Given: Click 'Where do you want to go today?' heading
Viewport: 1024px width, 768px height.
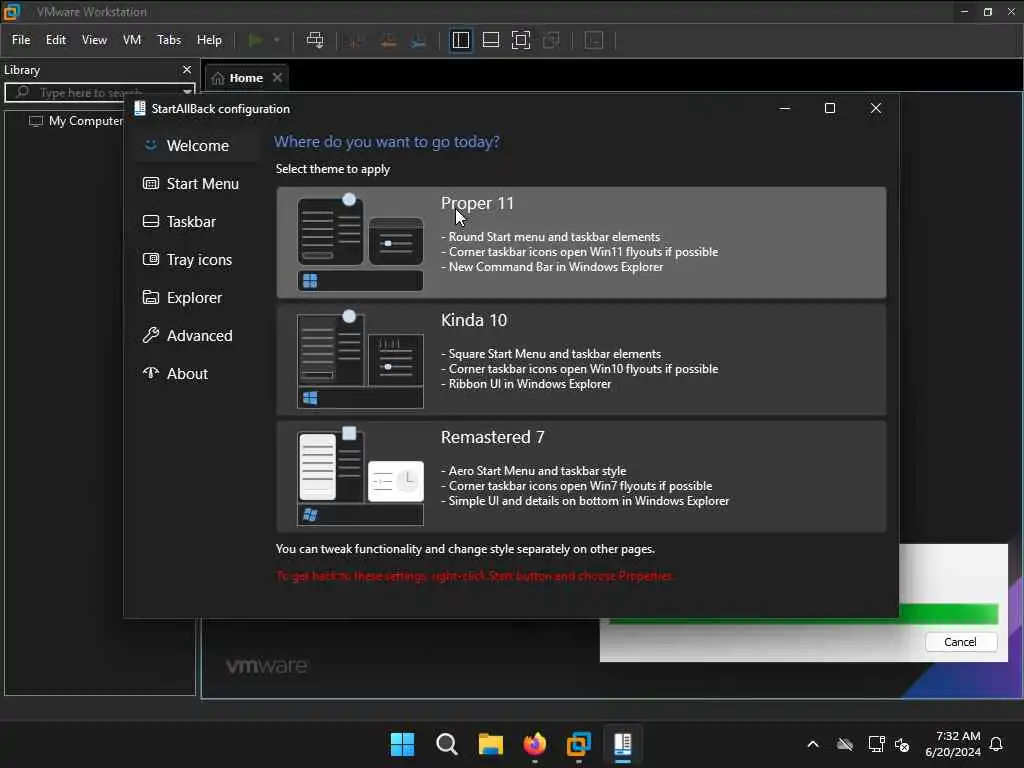Looking at the screenshot, I should click(387, 142).
